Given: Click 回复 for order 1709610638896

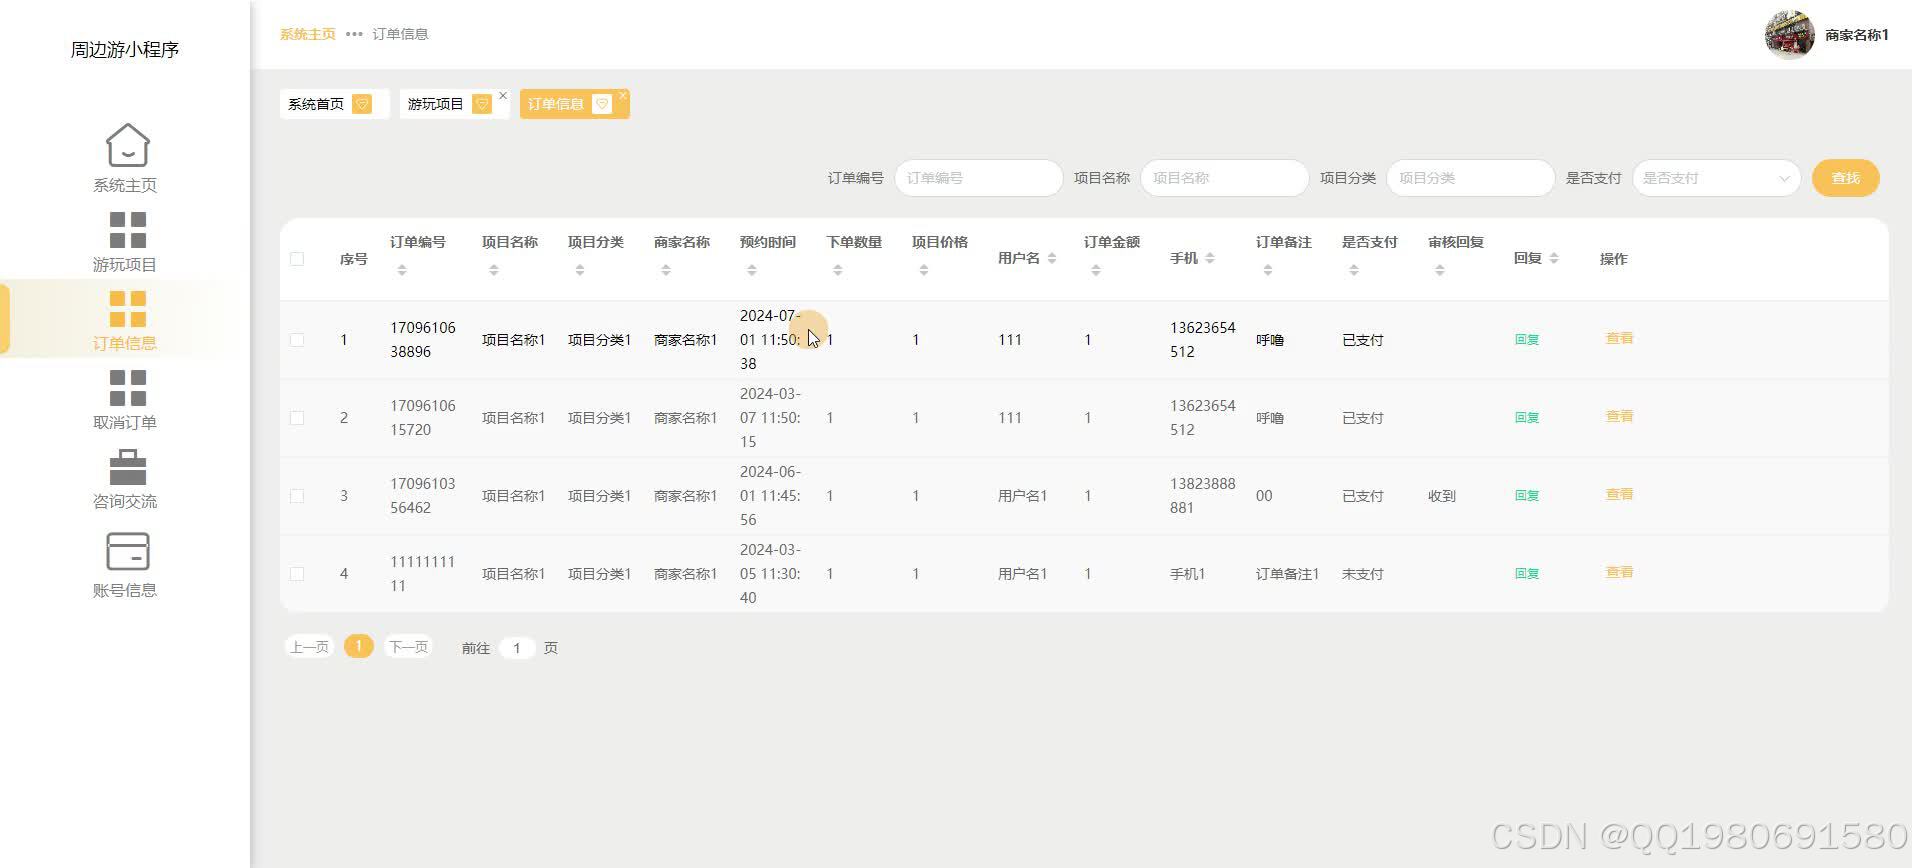Looking at the screenshot, I should (1527, 339).
